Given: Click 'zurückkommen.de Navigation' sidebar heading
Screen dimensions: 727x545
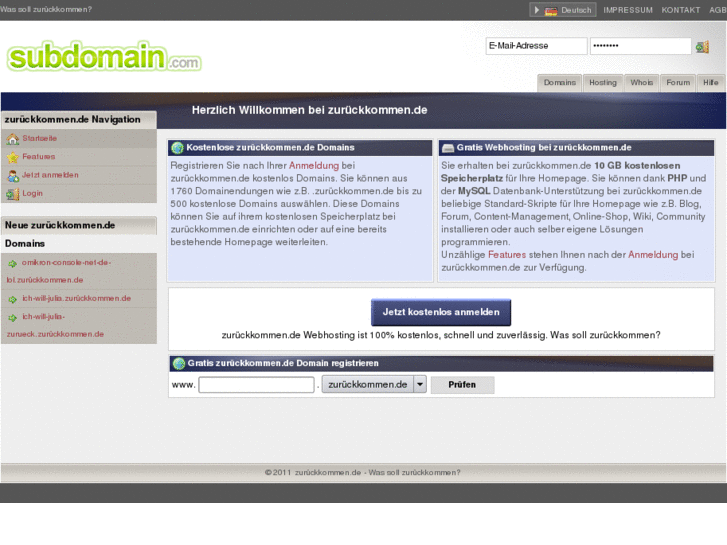Looking at the screenshot, I should pos(72,120).
